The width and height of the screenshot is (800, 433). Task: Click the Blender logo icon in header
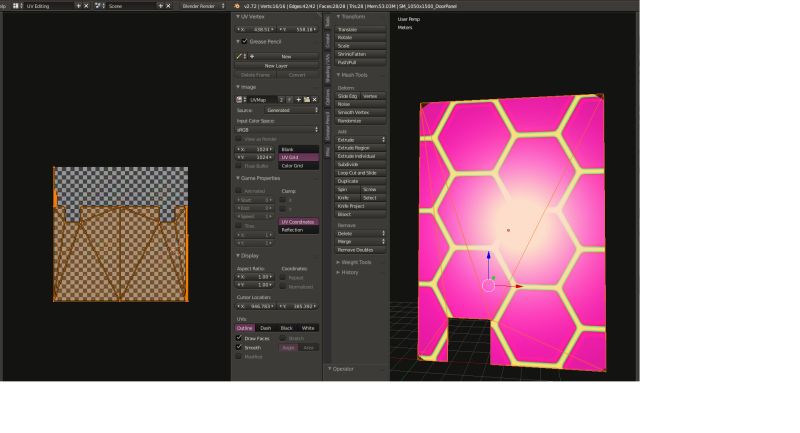point(236,6)
